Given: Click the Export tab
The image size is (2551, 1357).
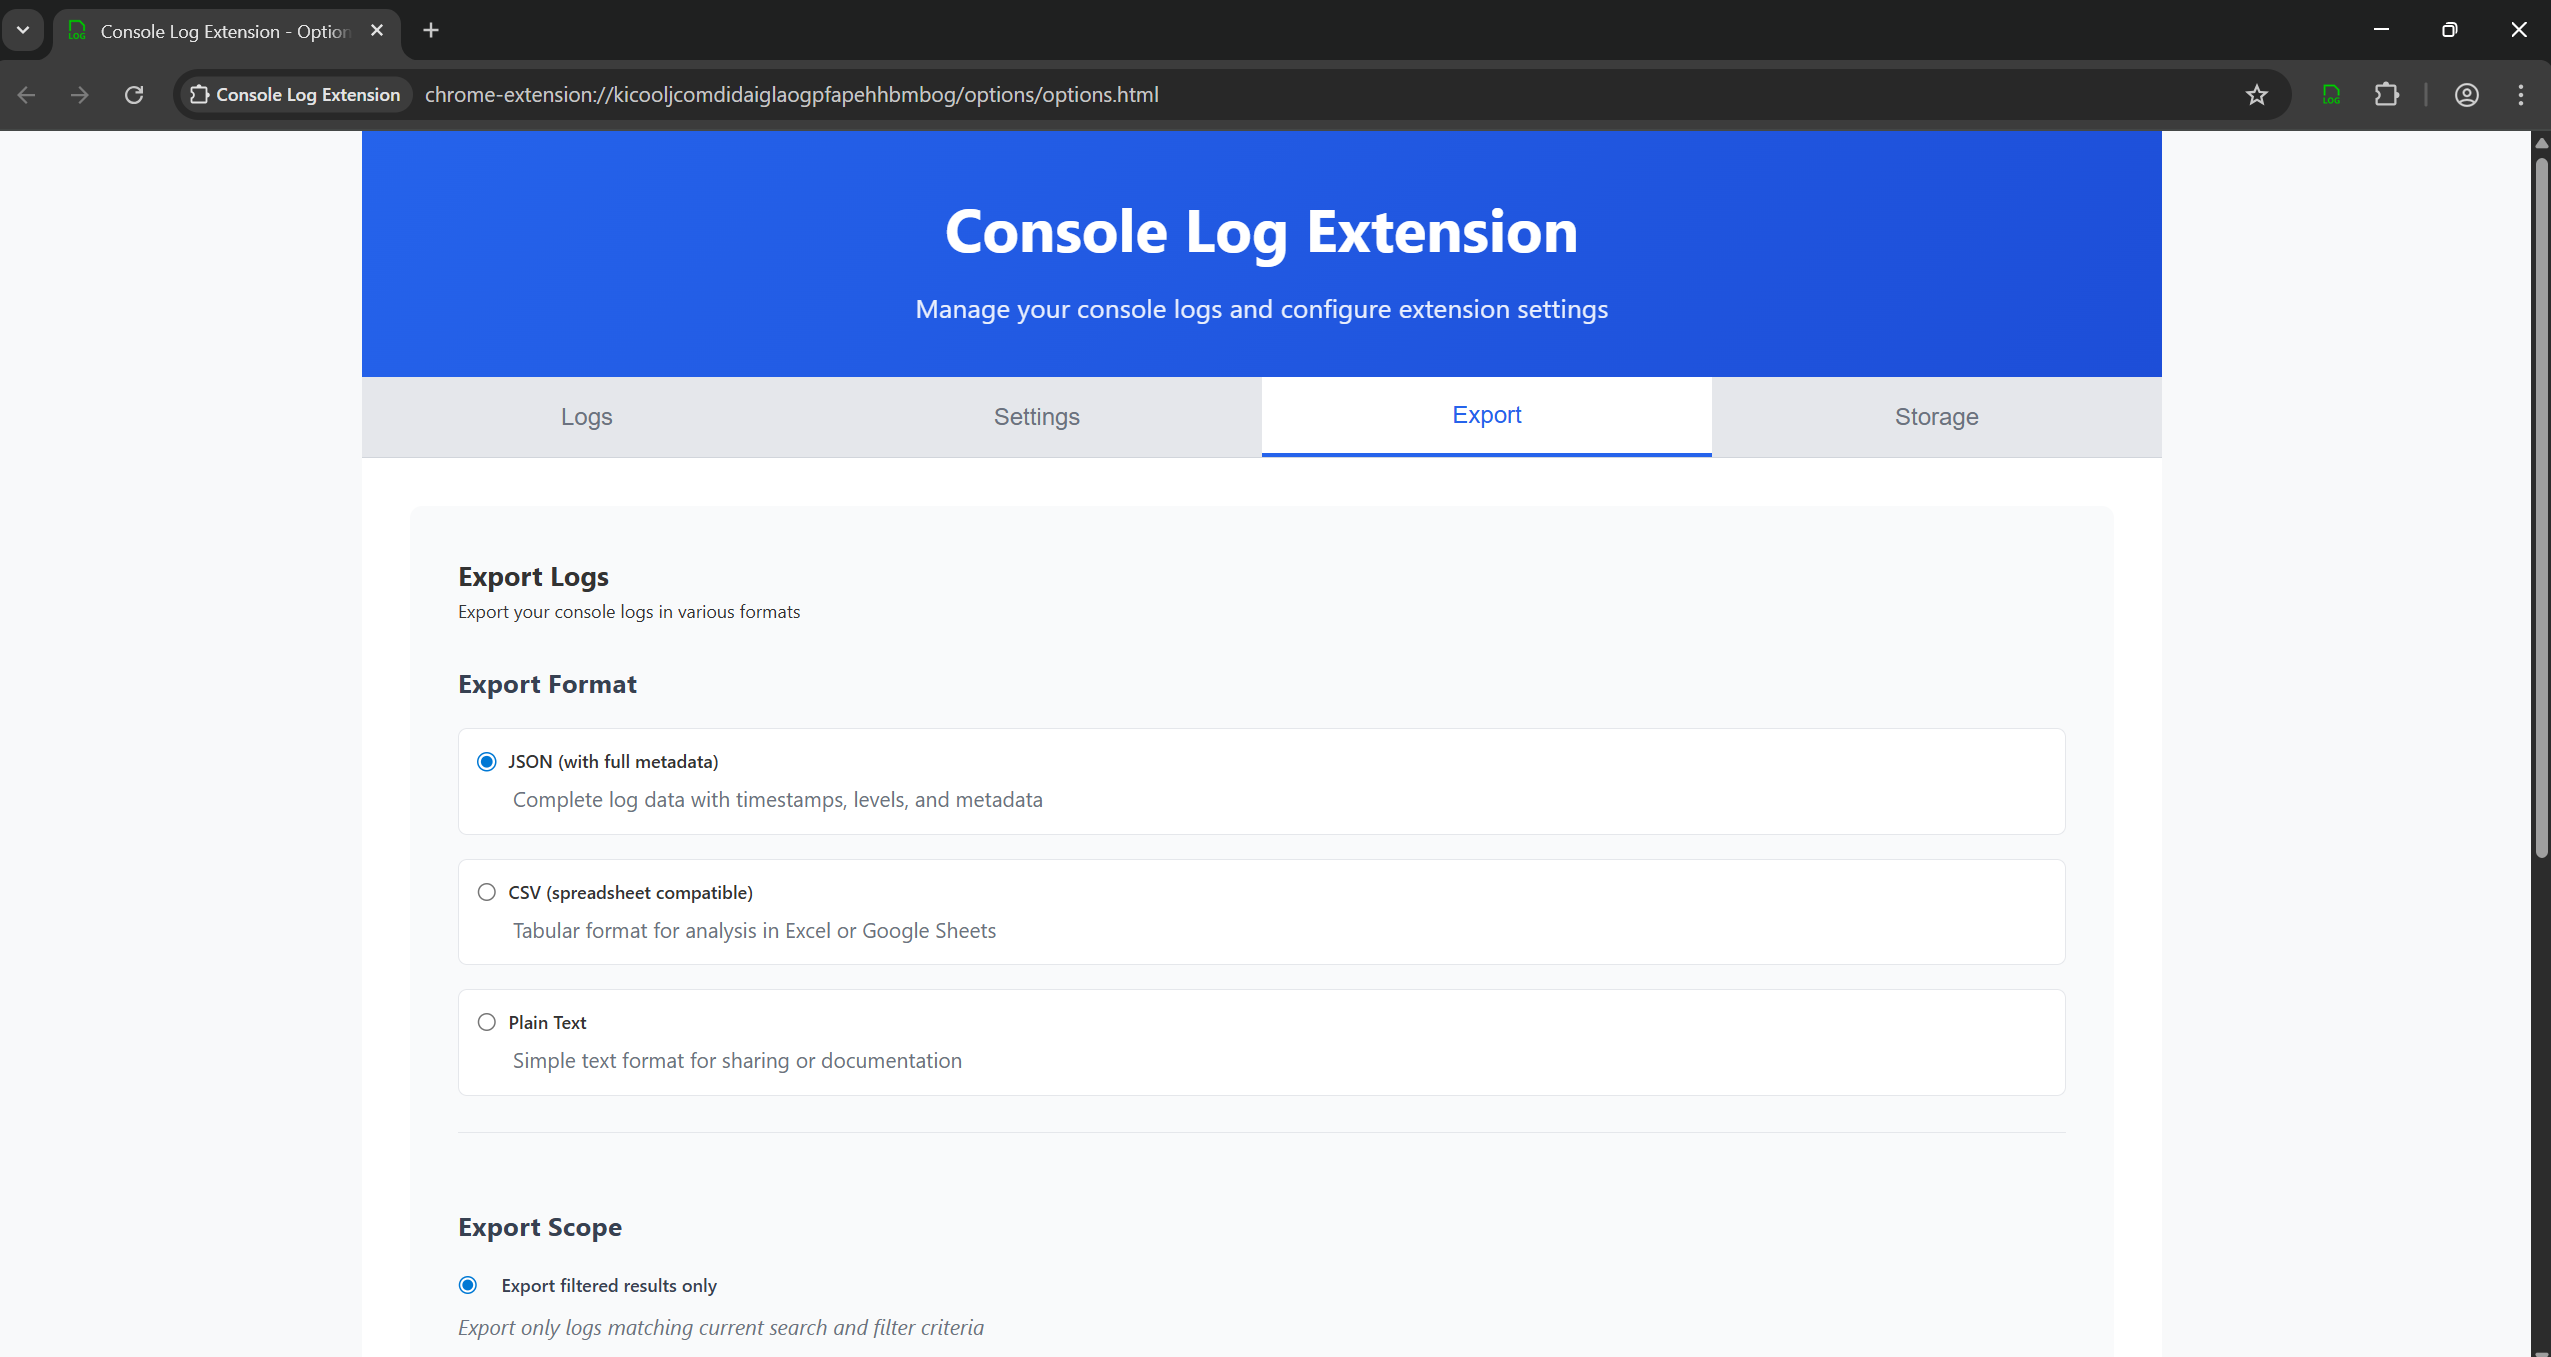Looking at the screenshot, I should 1486,415.
